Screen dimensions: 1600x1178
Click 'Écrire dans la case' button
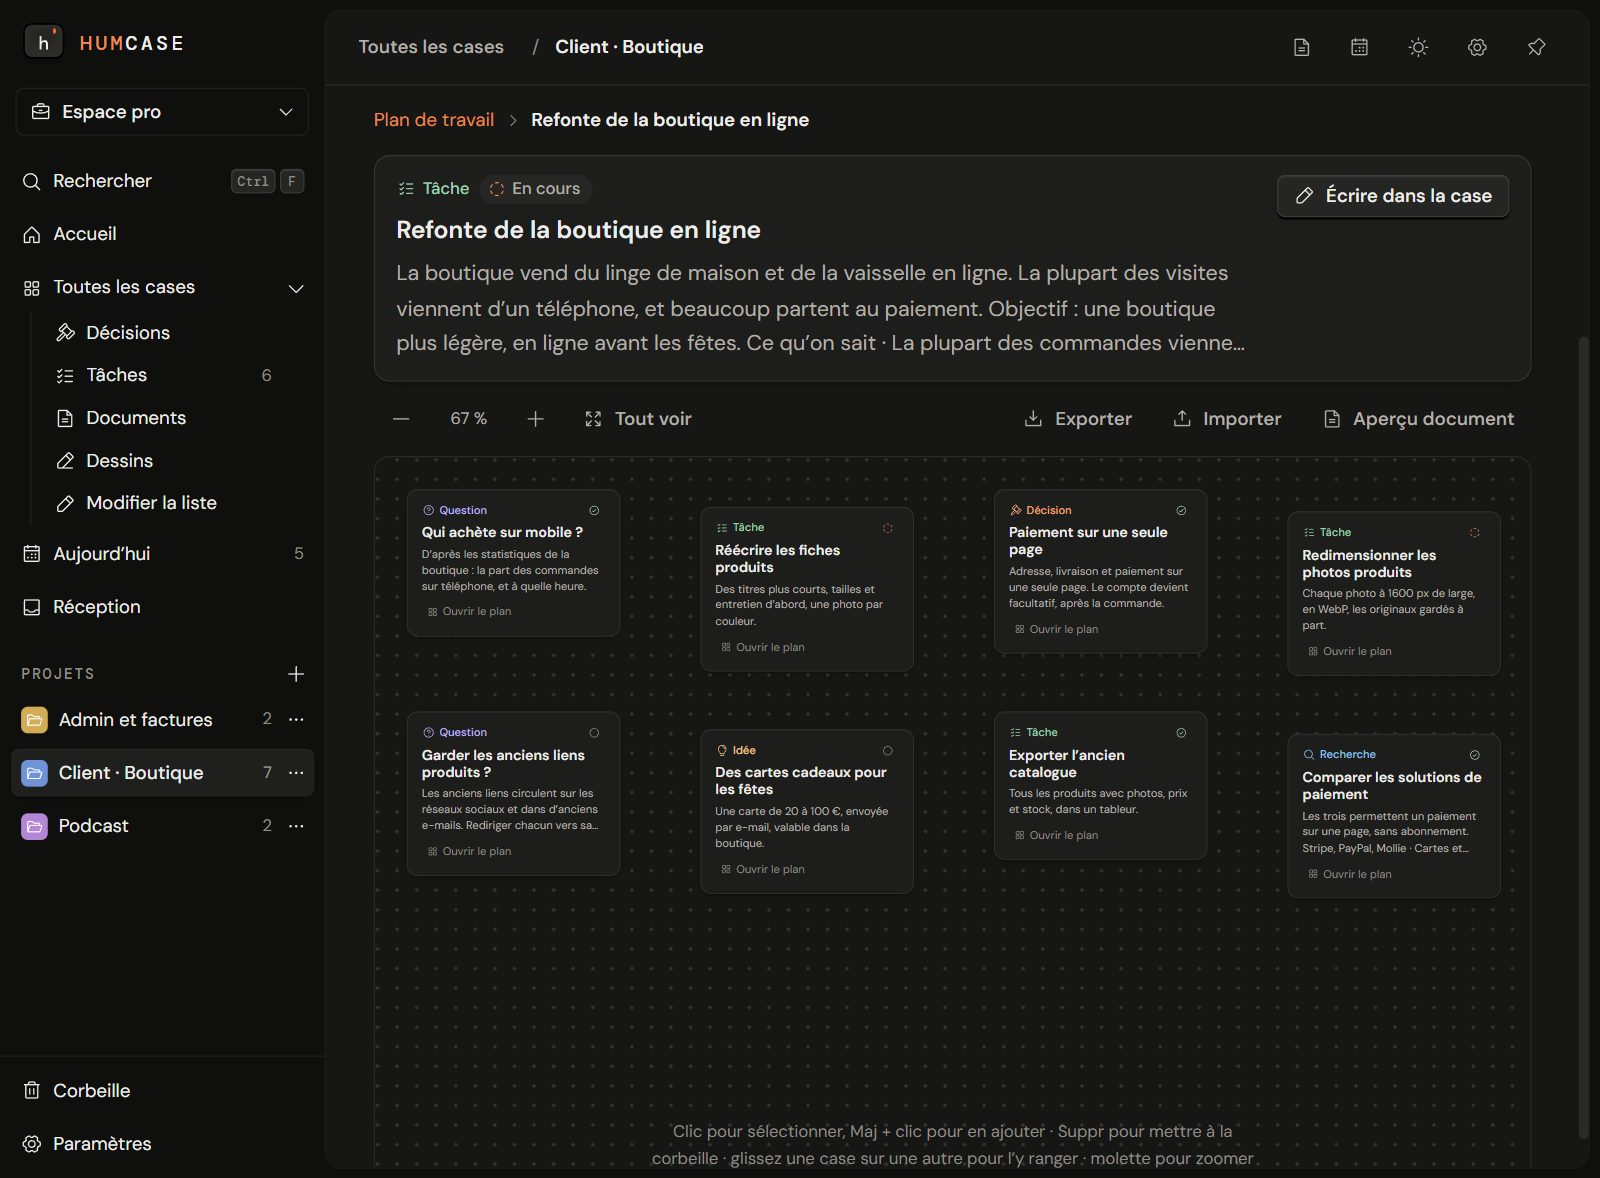[x=1393, y=196]
